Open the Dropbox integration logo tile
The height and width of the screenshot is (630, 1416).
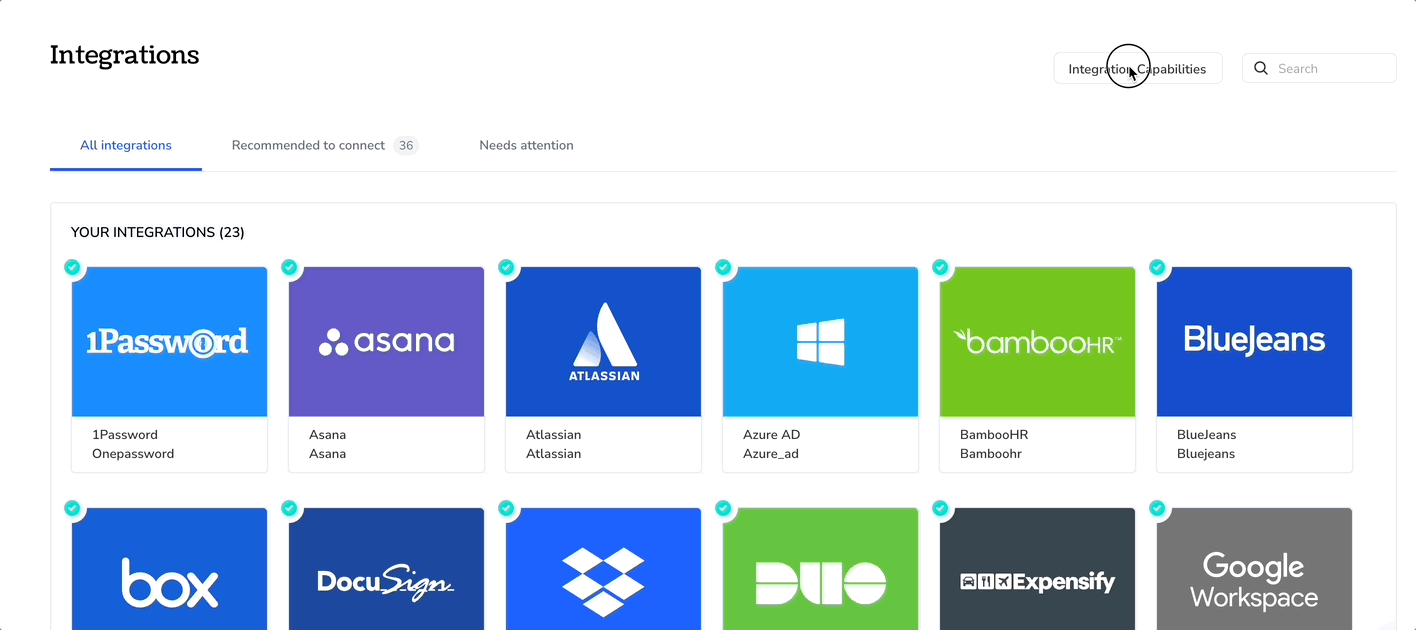point(603,569)
